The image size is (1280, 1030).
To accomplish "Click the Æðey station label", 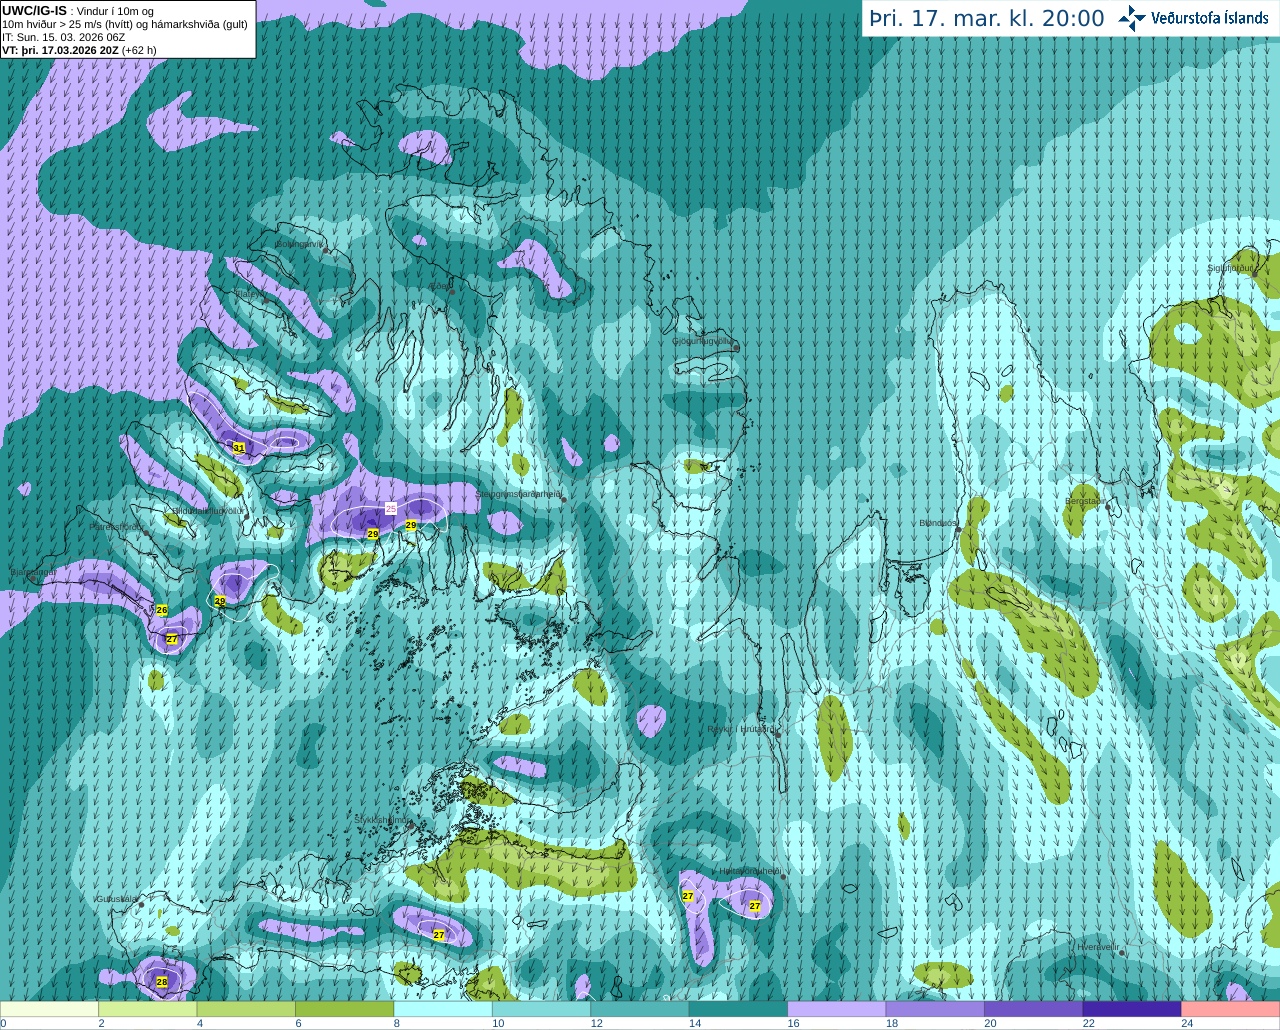I will coord(440,286).
